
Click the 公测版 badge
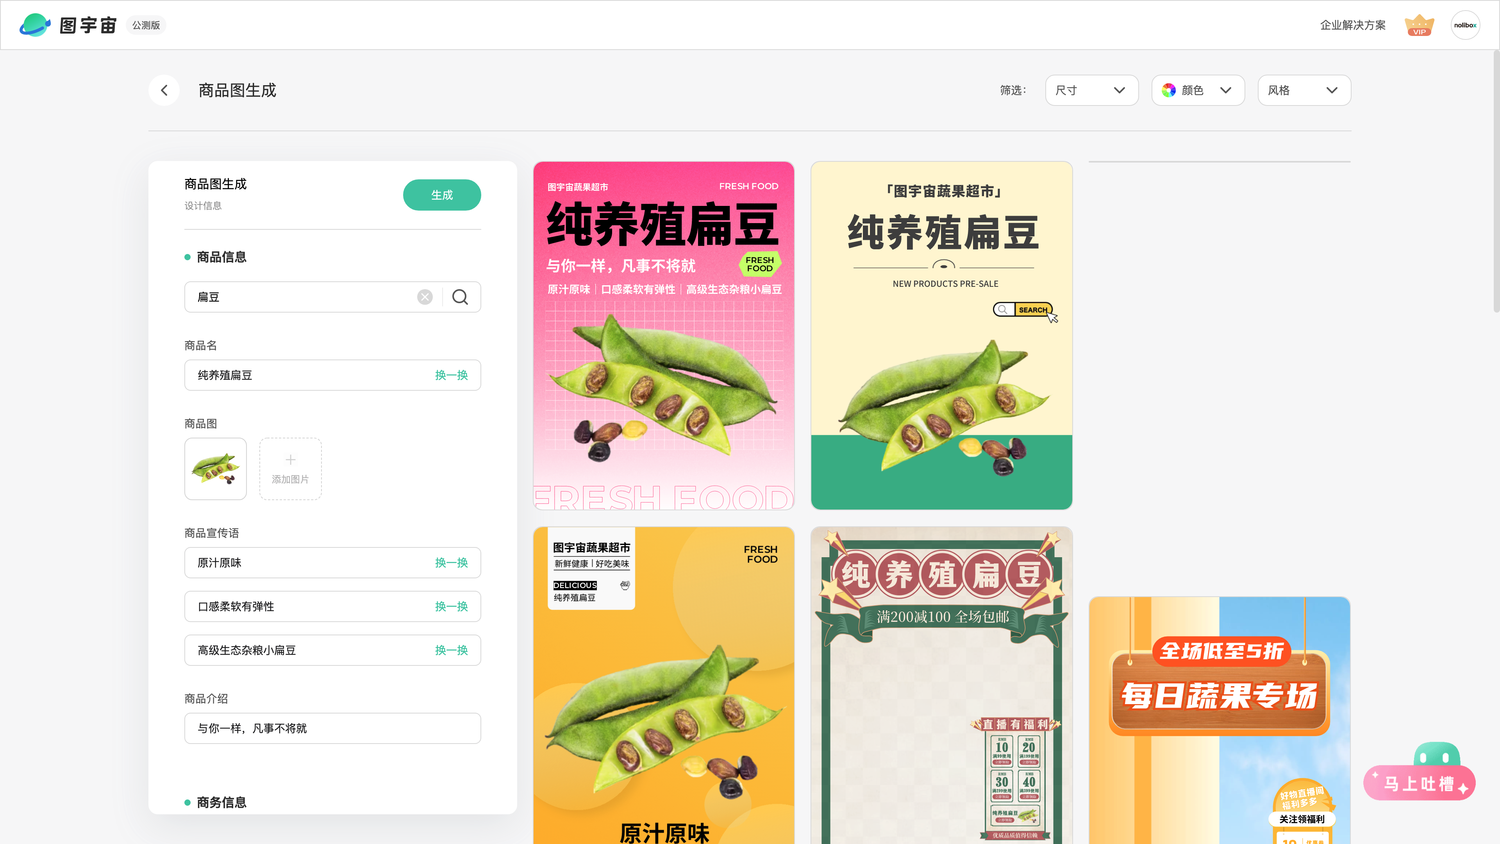click(146, 25)
